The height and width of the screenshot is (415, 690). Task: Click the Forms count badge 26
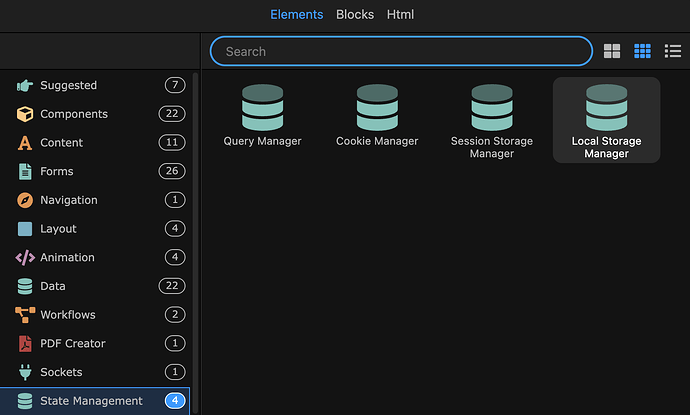[x=172, y=171]
